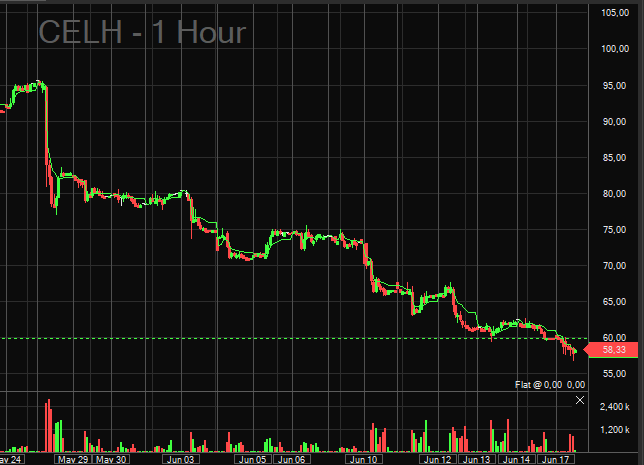644x465 pixels.
Task: Select the Jun 10 date label
Action: pyautogui.click(x=363, y=460)
